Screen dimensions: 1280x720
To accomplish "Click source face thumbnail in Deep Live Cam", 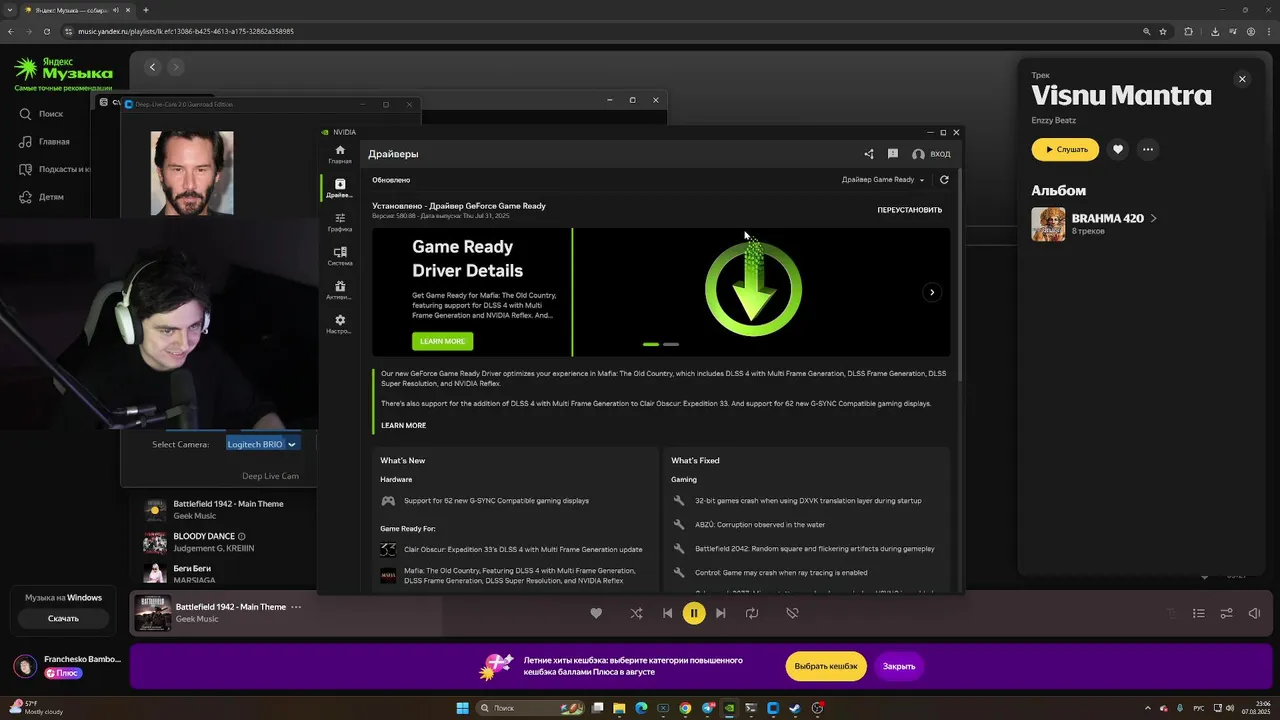I will [x=192, y=173].
